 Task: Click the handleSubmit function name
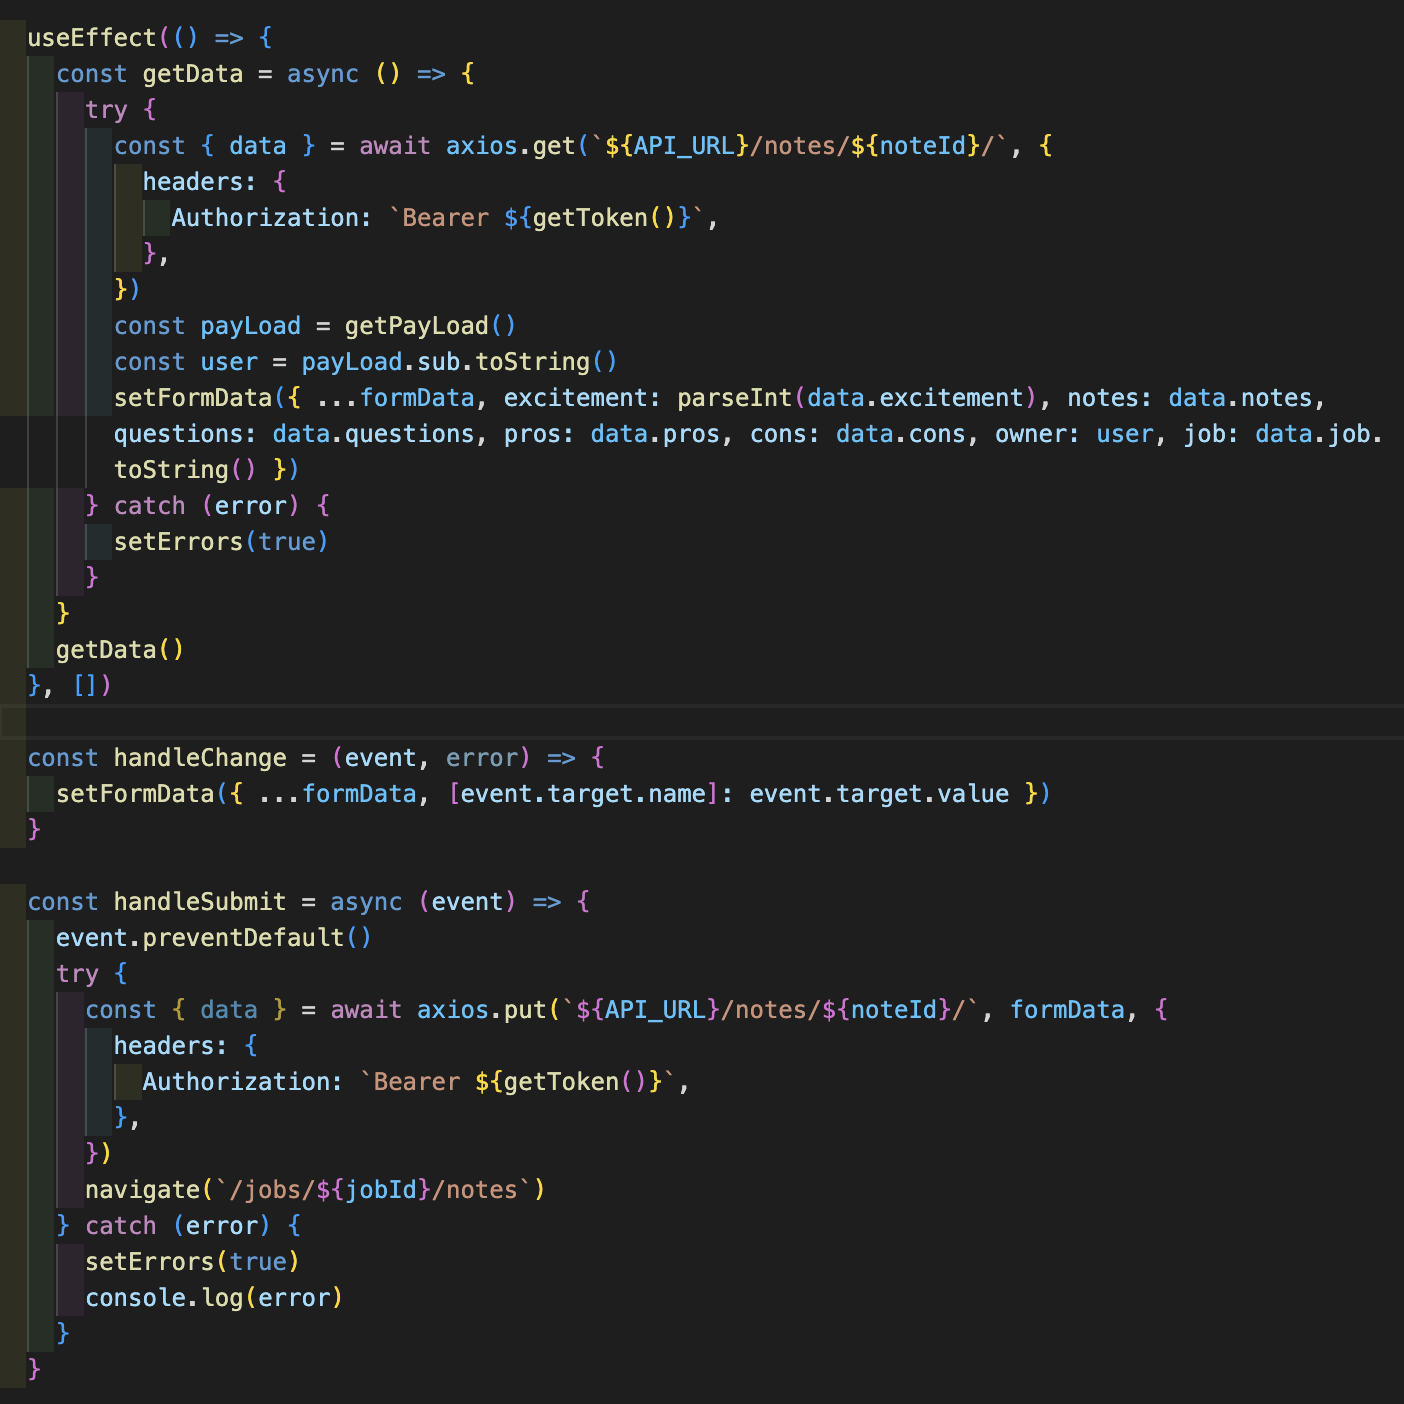tap(200, 902)
